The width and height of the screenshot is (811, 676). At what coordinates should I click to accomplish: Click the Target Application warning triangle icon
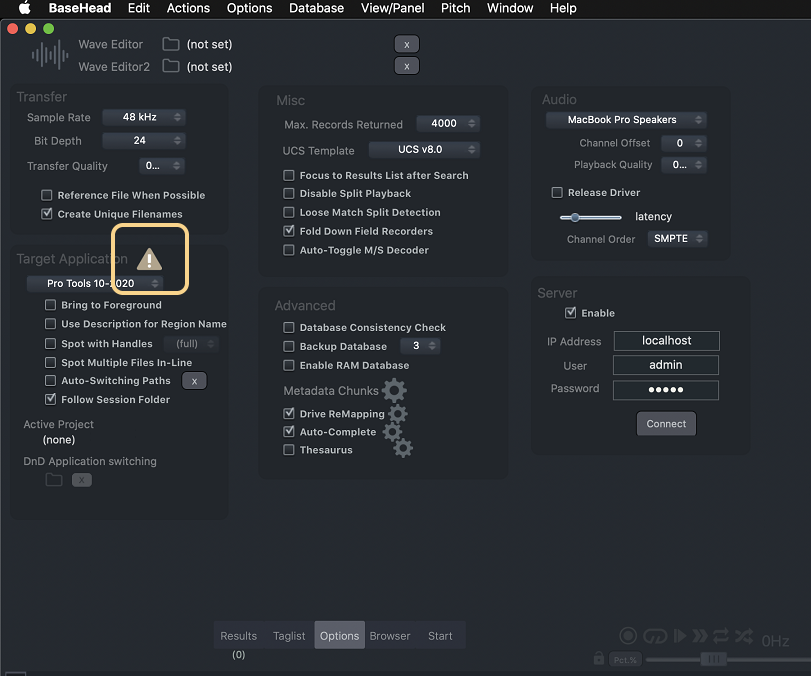(149, 259)
